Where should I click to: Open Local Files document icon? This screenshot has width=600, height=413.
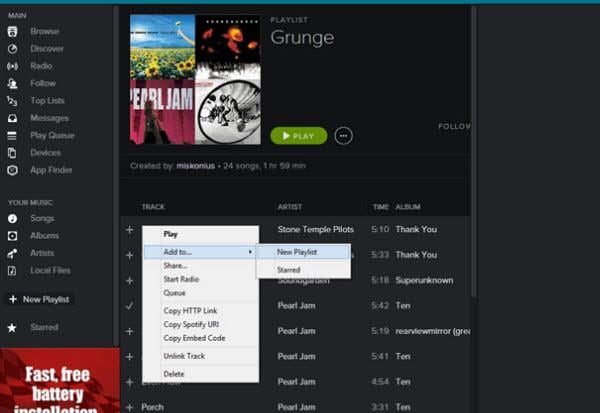click(12, 271)
